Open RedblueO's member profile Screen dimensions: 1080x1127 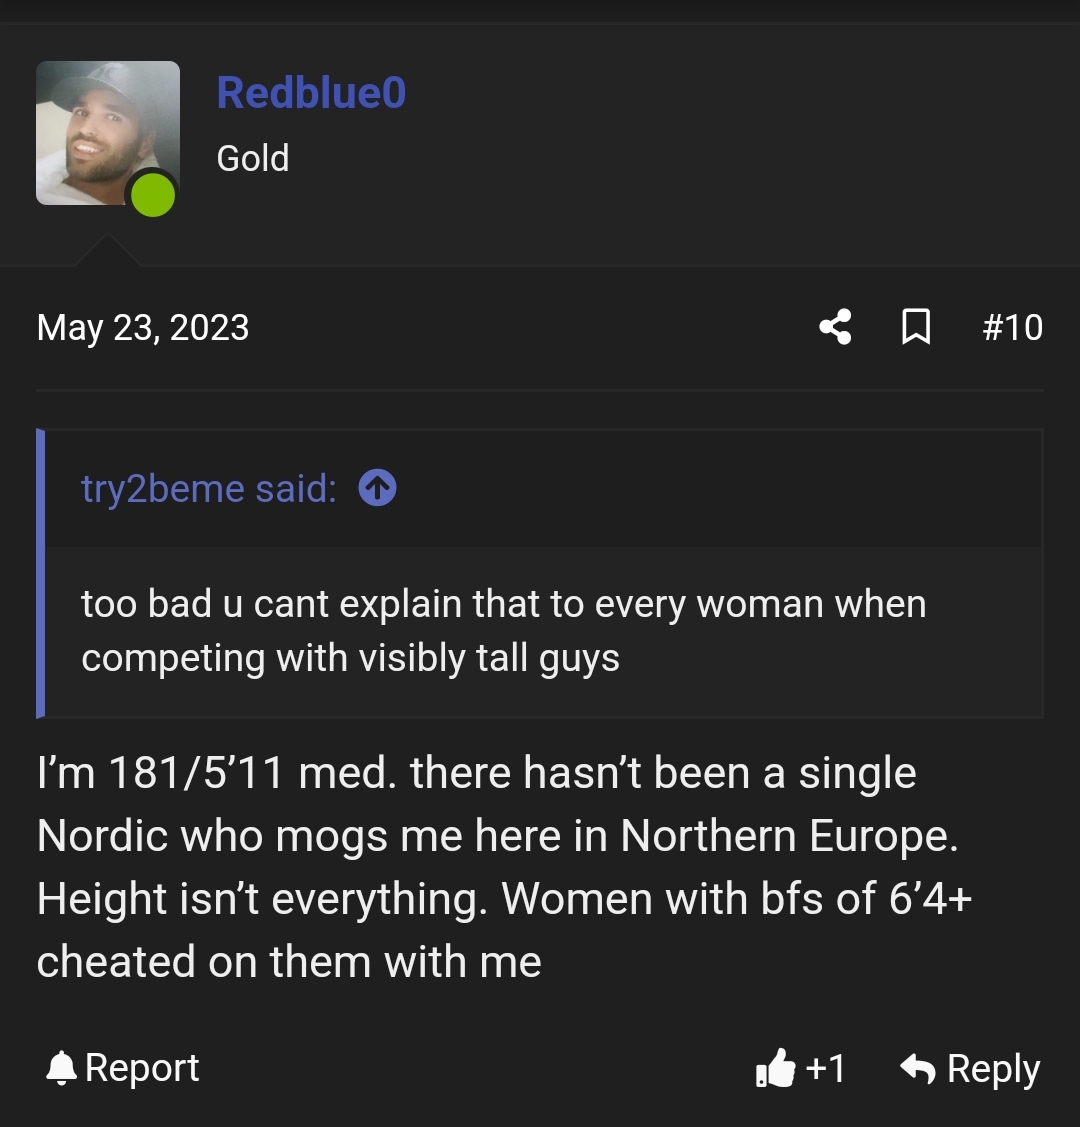310,91
